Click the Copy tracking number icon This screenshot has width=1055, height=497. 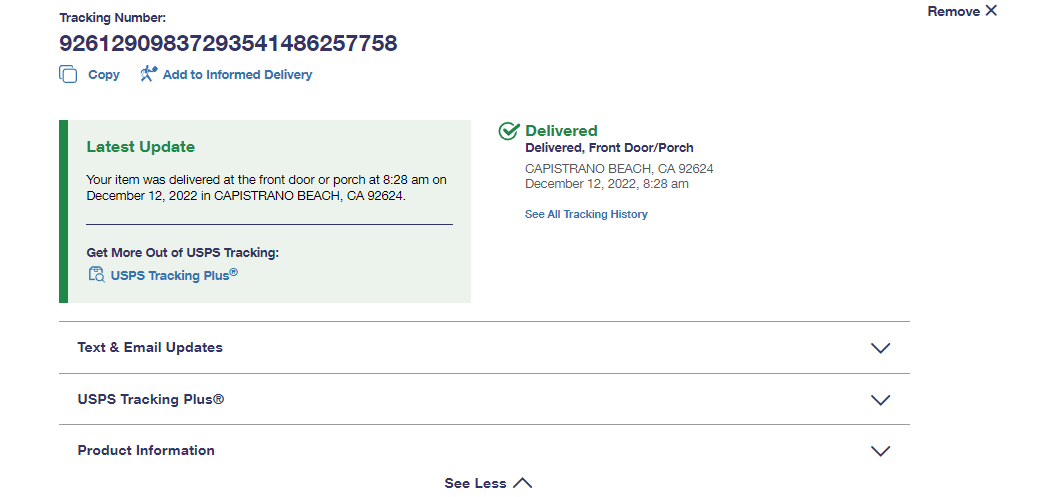(68, 74)
